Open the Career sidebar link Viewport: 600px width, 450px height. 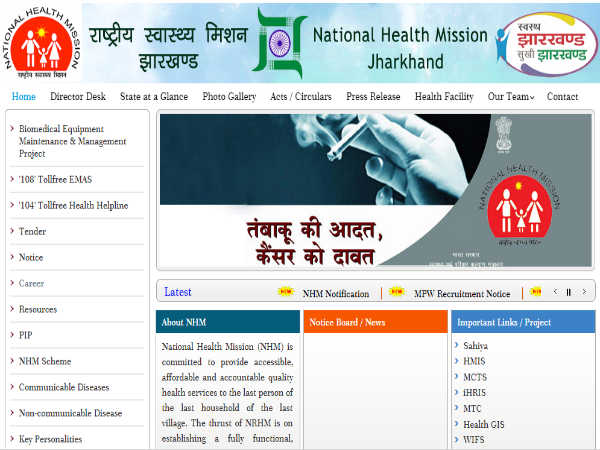(31, 283)
